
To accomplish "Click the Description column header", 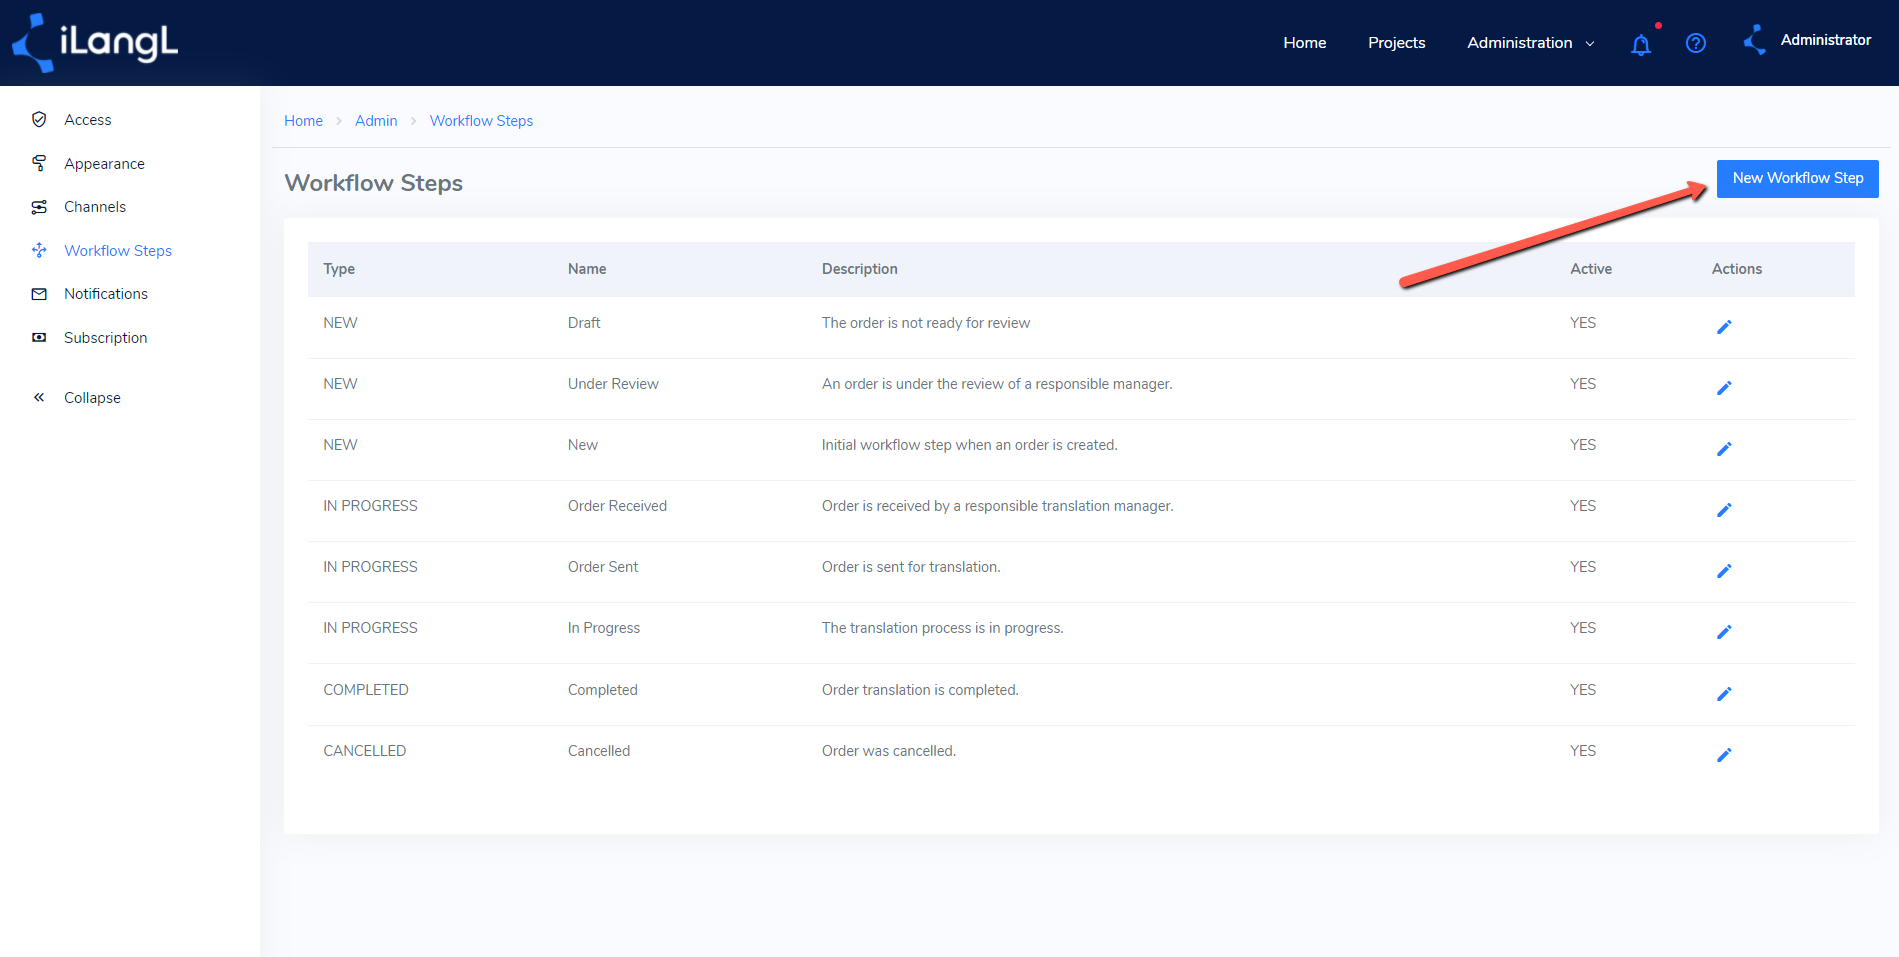I will pos(859,269).
